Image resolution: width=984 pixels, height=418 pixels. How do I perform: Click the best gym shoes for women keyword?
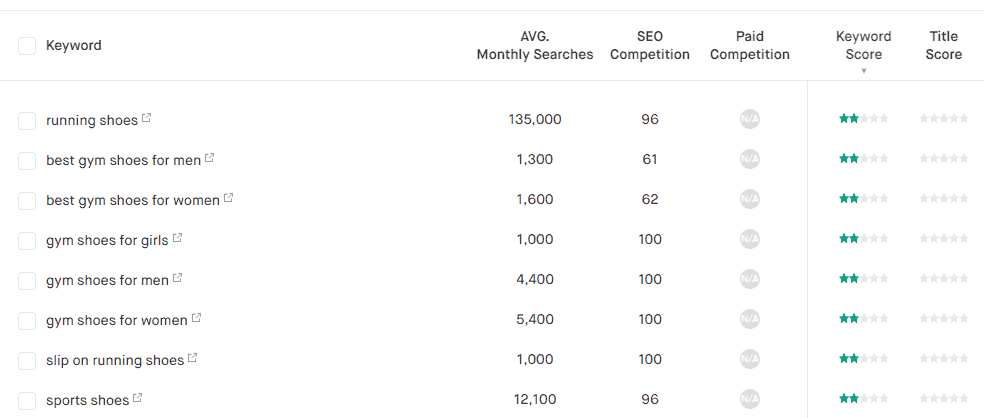132,200
